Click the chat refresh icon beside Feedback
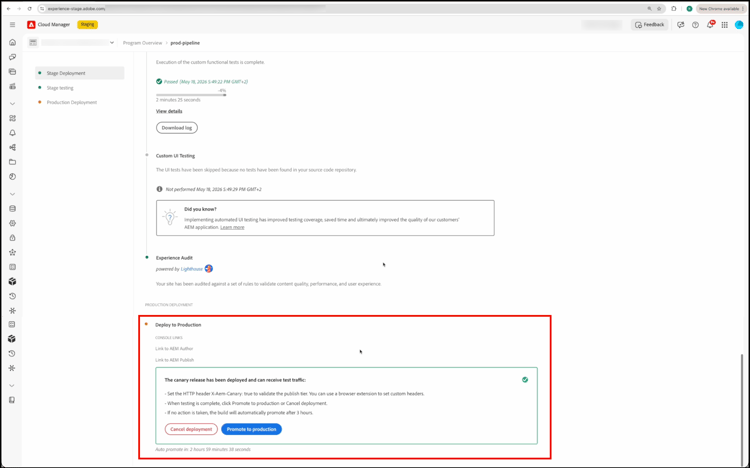 tap(680, 25)
